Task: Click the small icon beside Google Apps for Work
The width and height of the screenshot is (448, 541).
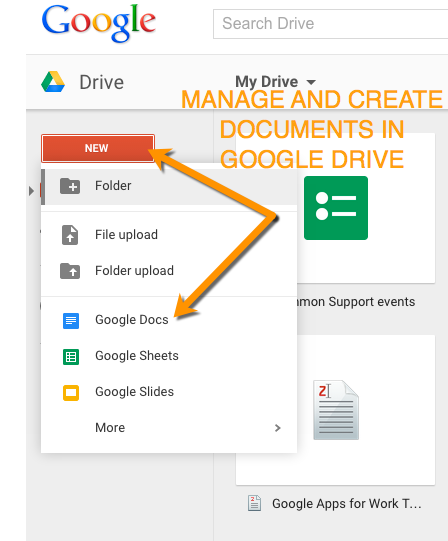Action: (x=254, y=503)
